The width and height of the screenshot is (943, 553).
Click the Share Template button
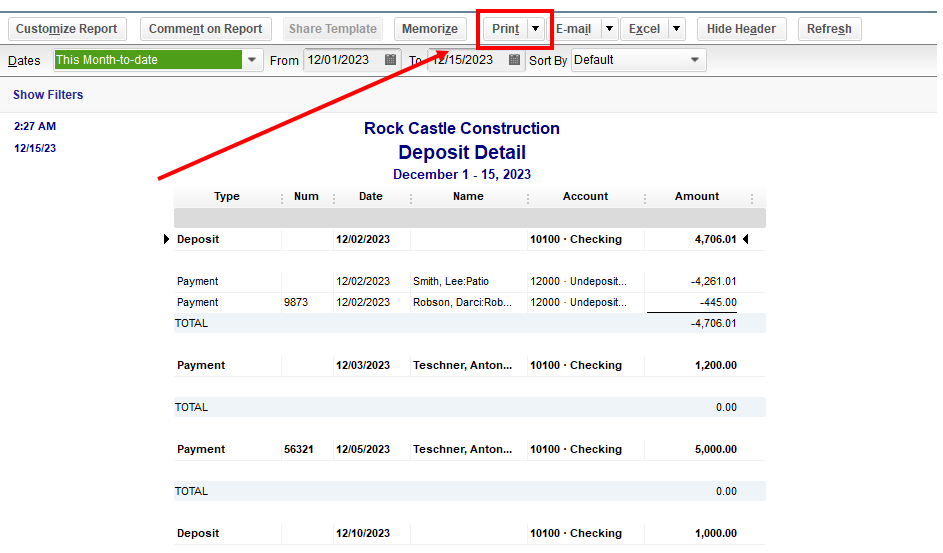(333, 29)
